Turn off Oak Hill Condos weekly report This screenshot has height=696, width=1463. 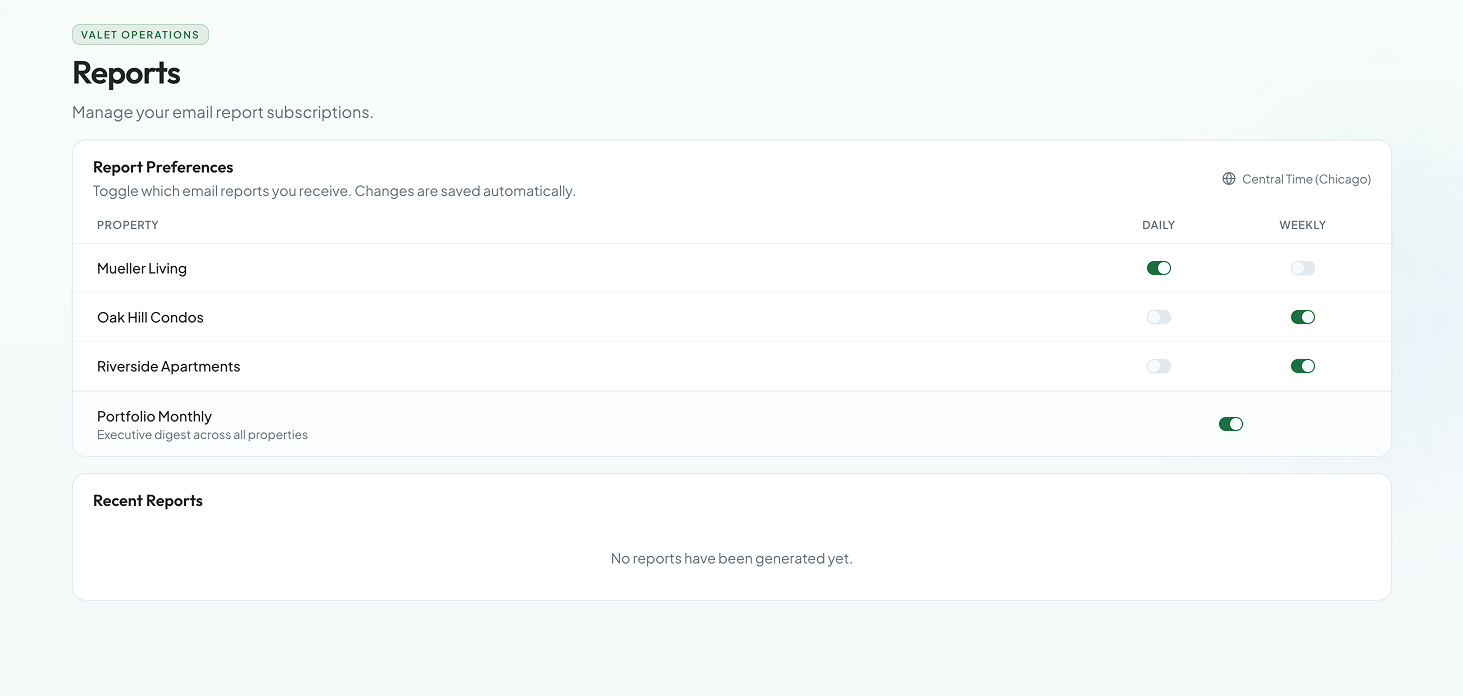click(1302, 317)
